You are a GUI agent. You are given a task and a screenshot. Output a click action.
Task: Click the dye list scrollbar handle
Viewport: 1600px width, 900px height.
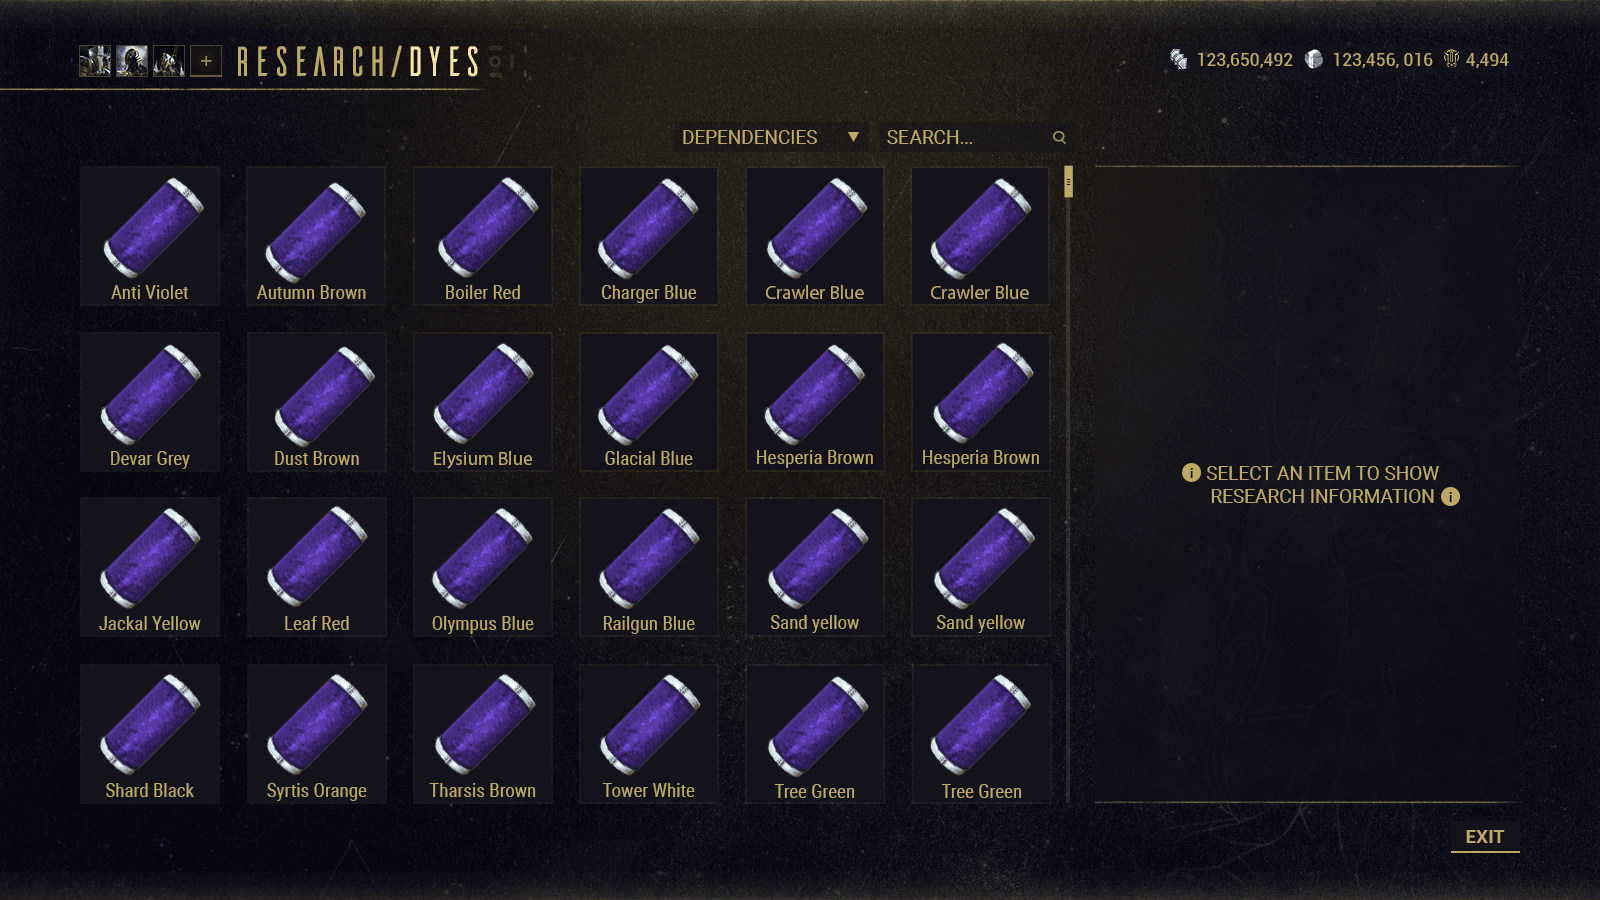(x=1069, y=181)
